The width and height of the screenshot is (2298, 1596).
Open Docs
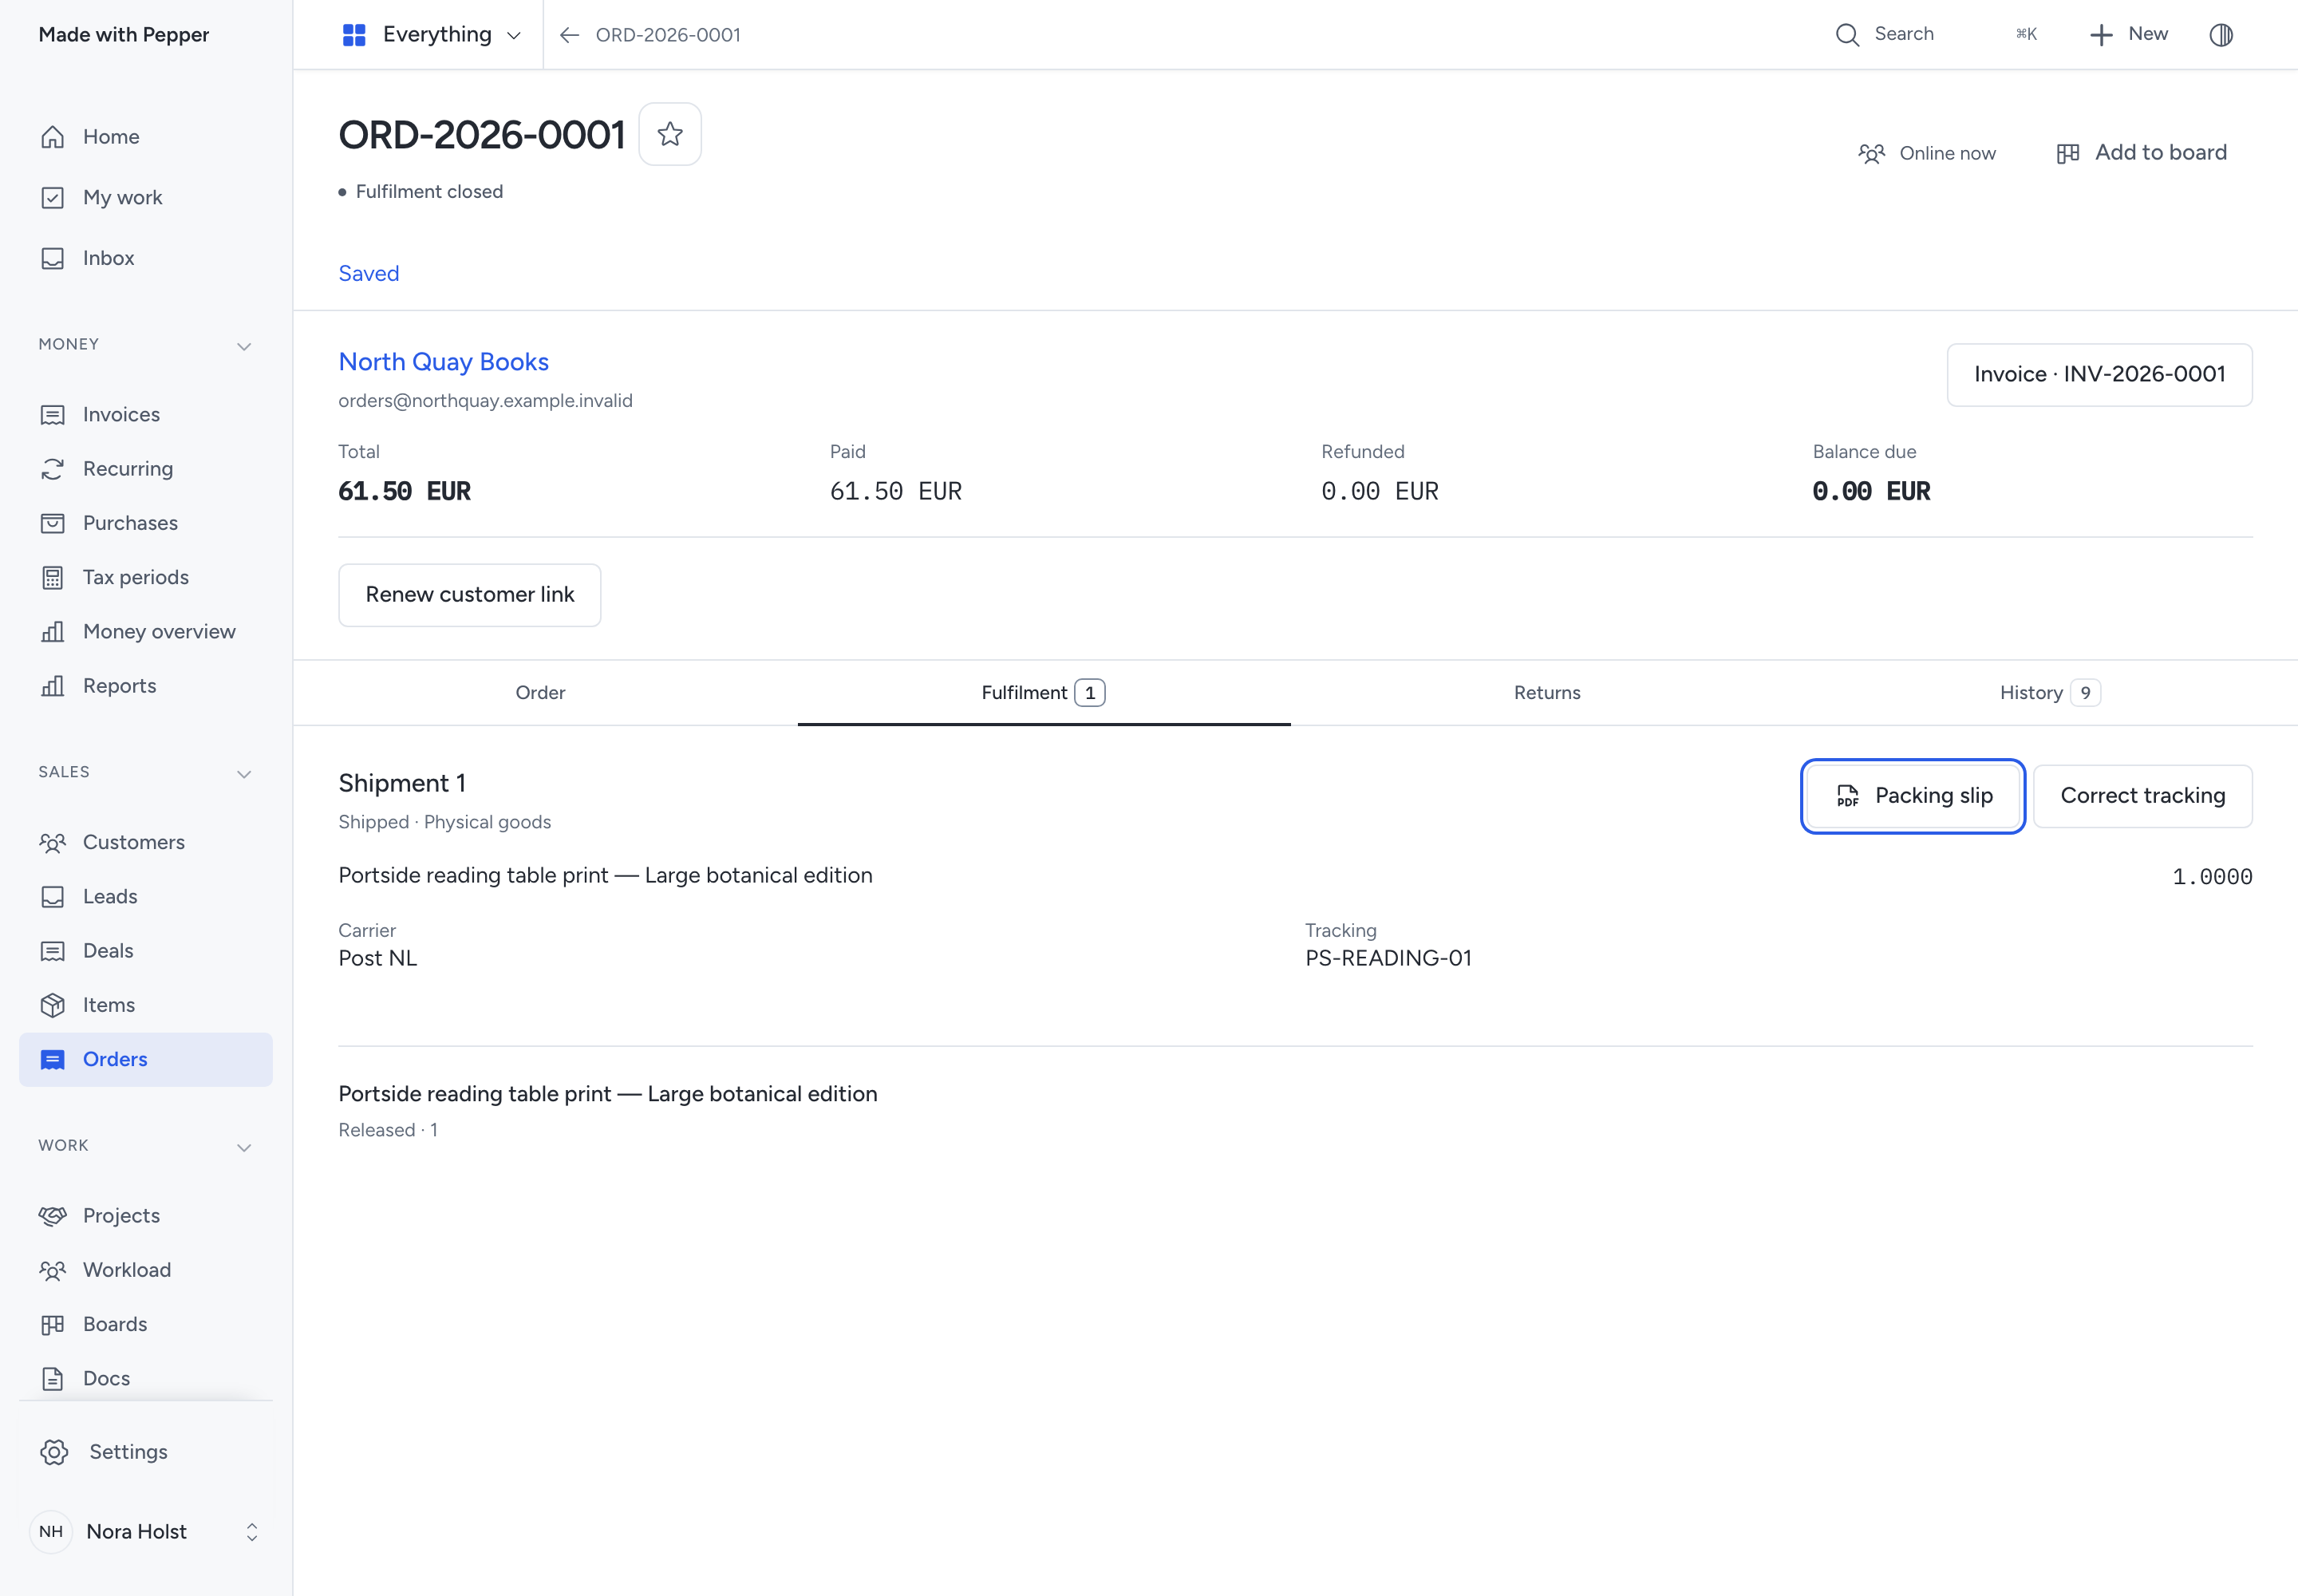(145, 1378)
